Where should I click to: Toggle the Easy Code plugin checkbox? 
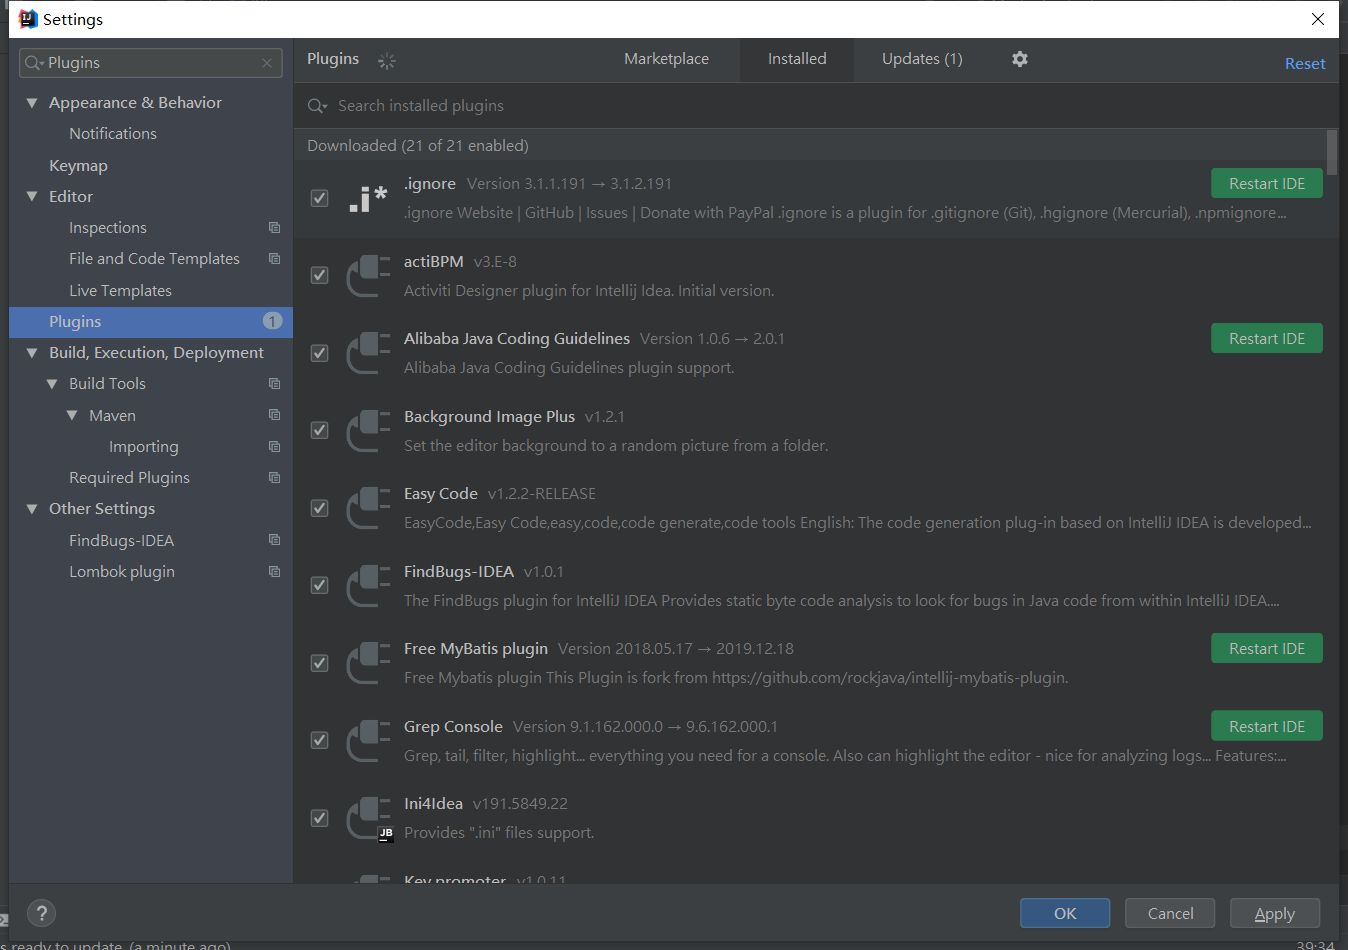[x=320, y=508]
